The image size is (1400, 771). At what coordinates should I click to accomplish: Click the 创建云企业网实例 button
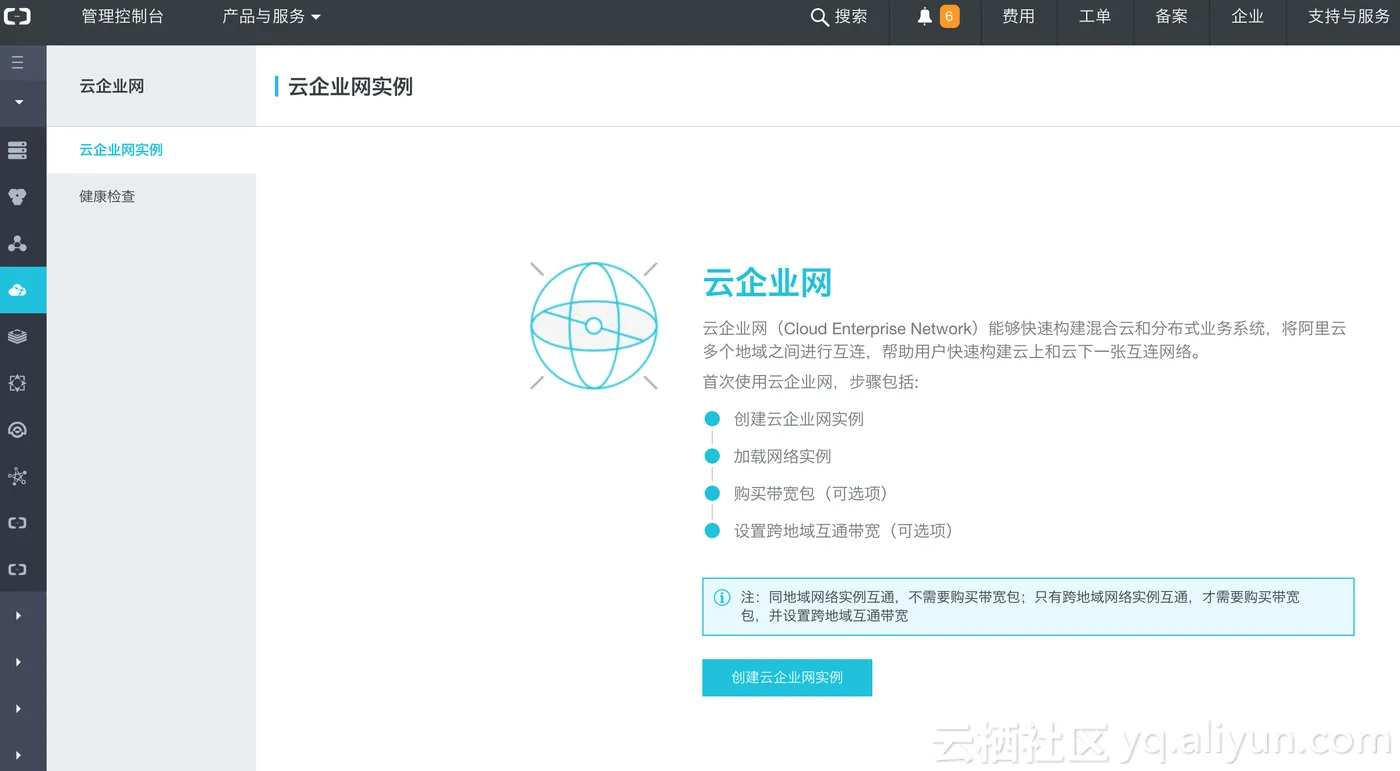(x=787, y=677)
